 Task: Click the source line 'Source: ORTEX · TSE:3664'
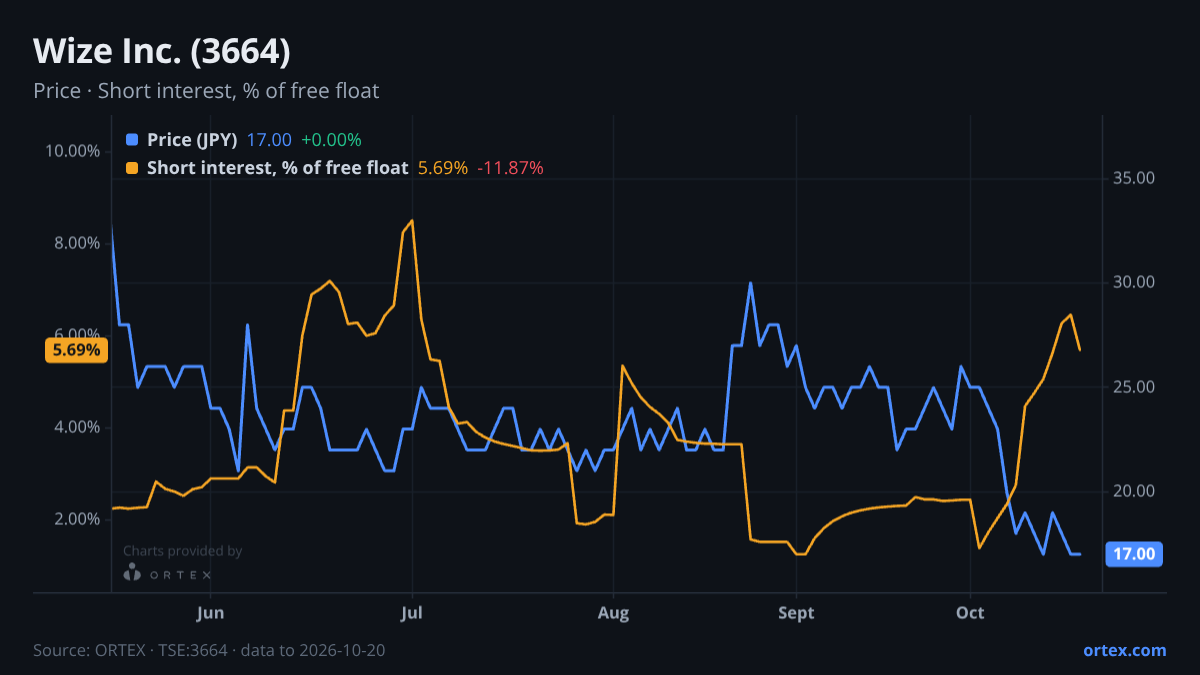click(130, 650)
